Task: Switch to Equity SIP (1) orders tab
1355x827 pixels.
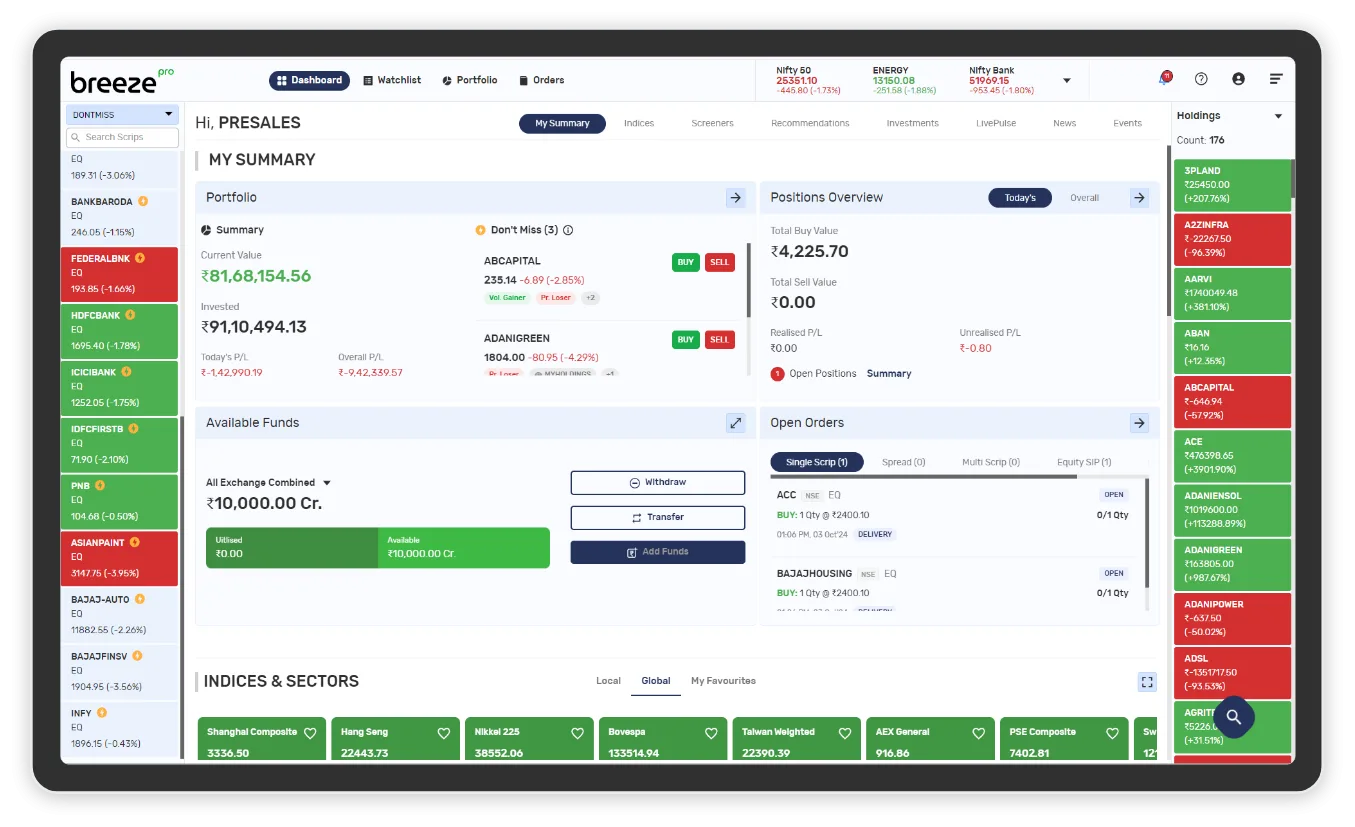Action: [x=1084, y=462]
